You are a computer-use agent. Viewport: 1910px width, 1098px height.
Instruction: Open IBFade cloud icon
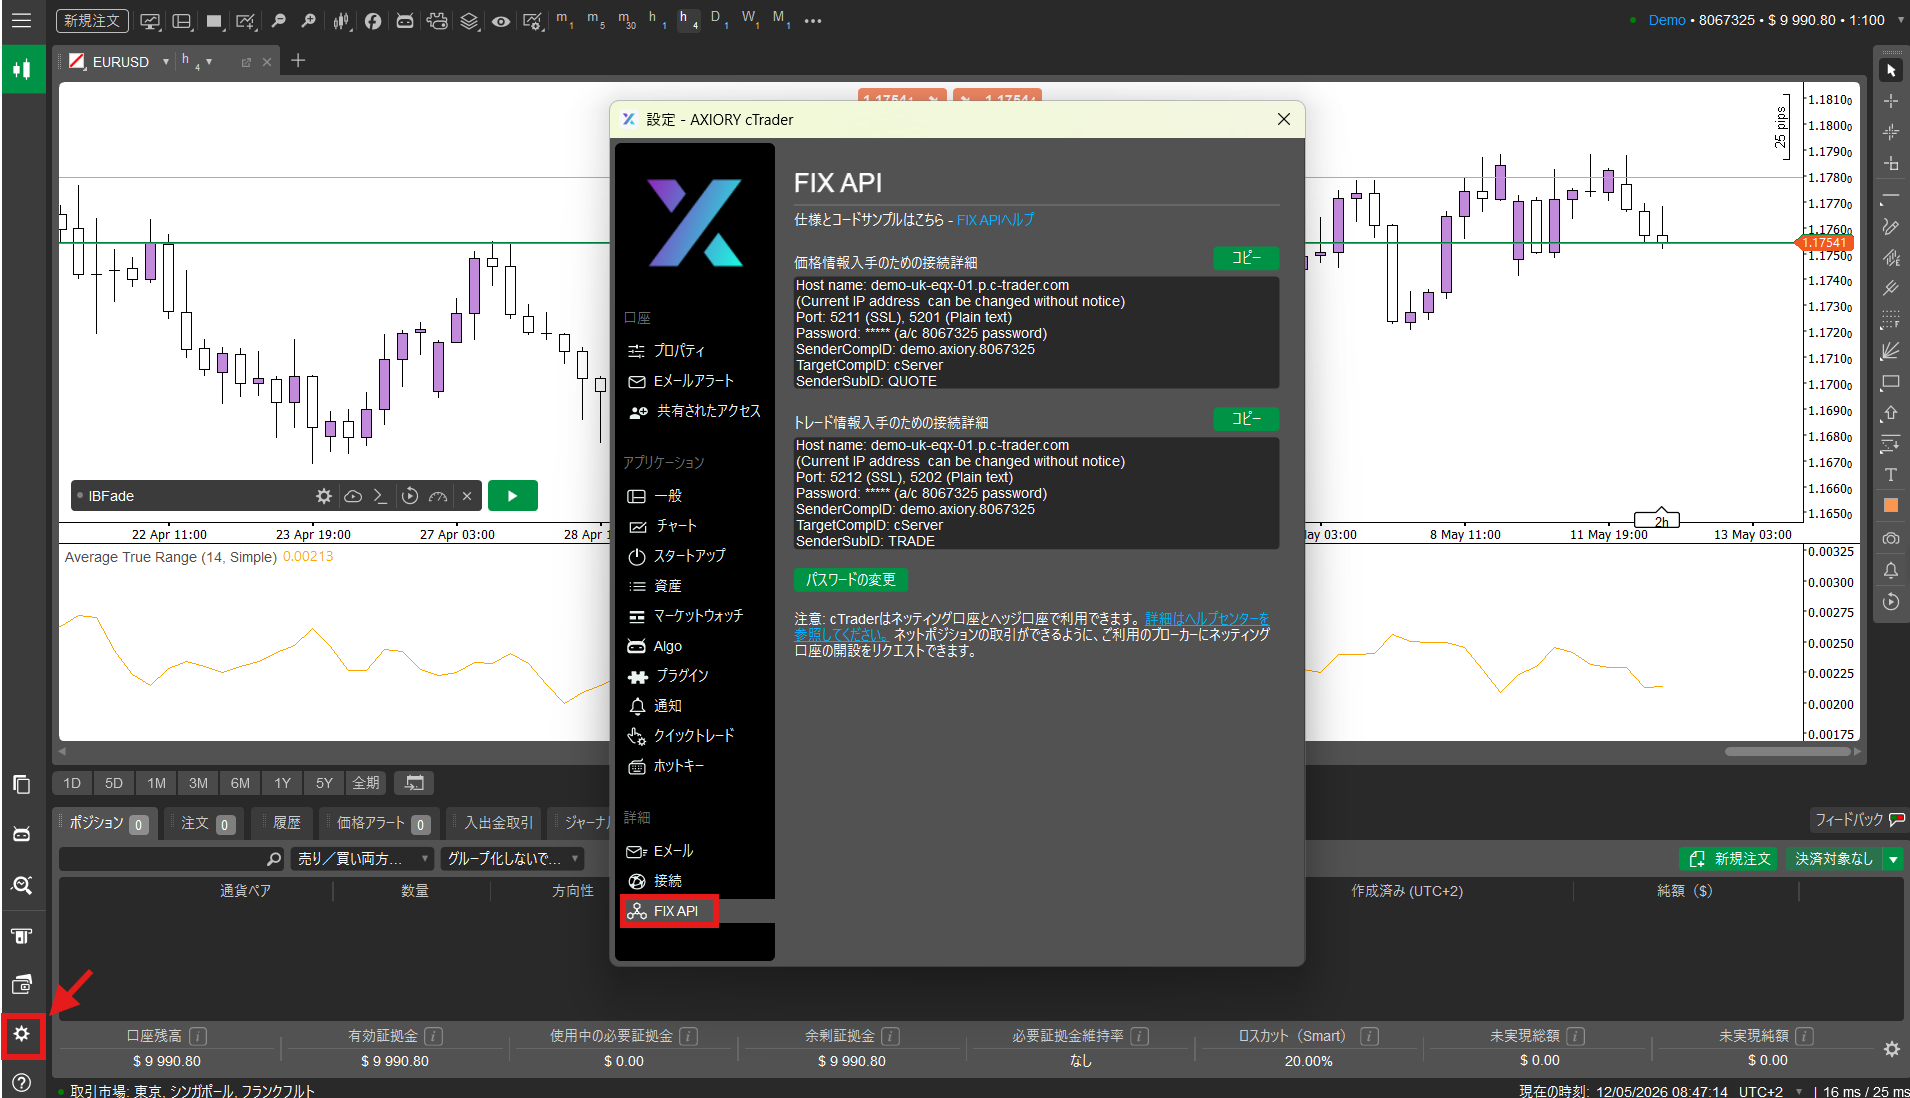(x=353, y=496)
